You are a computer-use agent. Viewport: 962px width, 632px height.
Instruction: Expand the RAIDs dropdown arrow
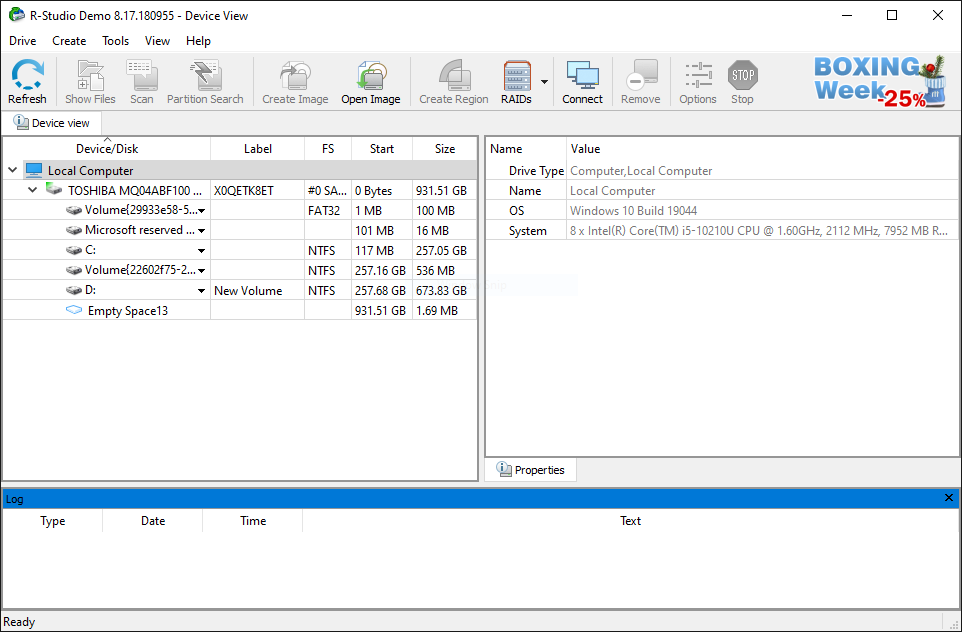click(545, 82)
